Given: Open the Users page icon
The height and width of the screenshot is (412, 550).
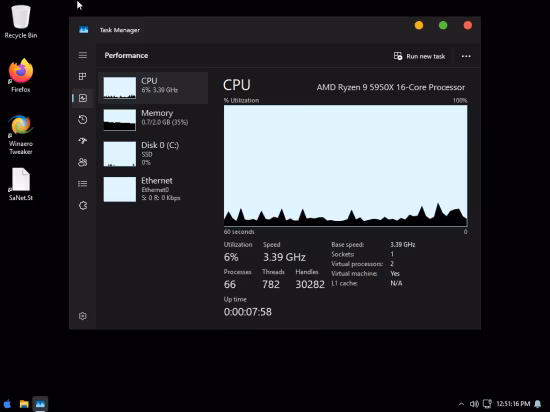Looking at the screenshot, I should (83, 162).
